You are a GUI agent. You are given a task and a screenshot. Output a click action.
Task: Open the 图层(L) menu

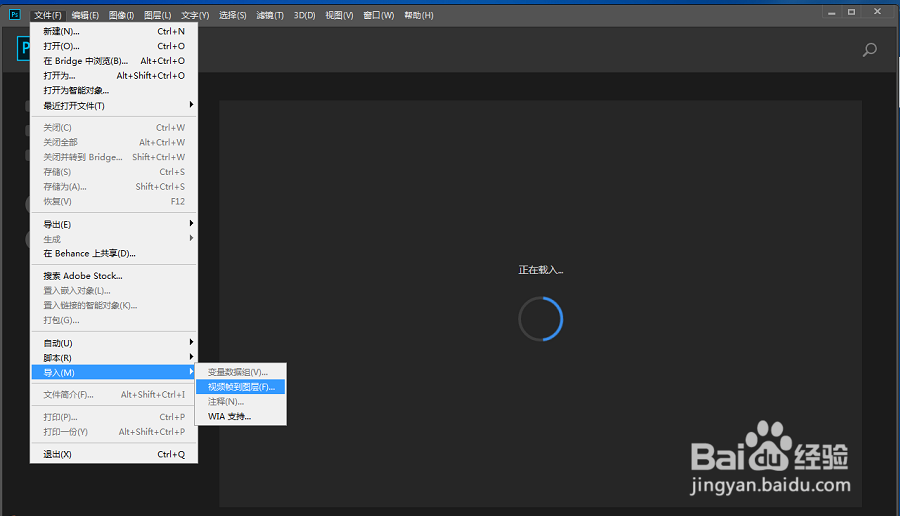pos(157,15)
